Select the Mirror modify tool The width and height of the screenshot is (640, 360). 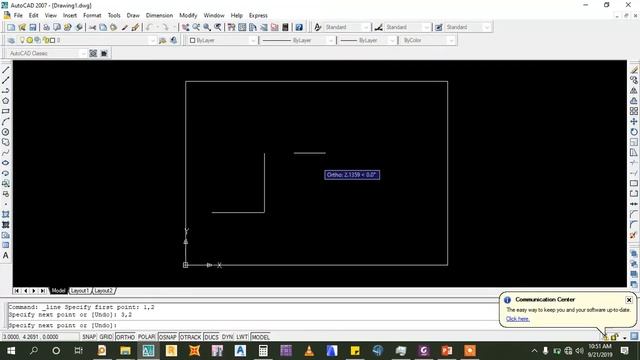pyautogui.click(x=634, y=91)
